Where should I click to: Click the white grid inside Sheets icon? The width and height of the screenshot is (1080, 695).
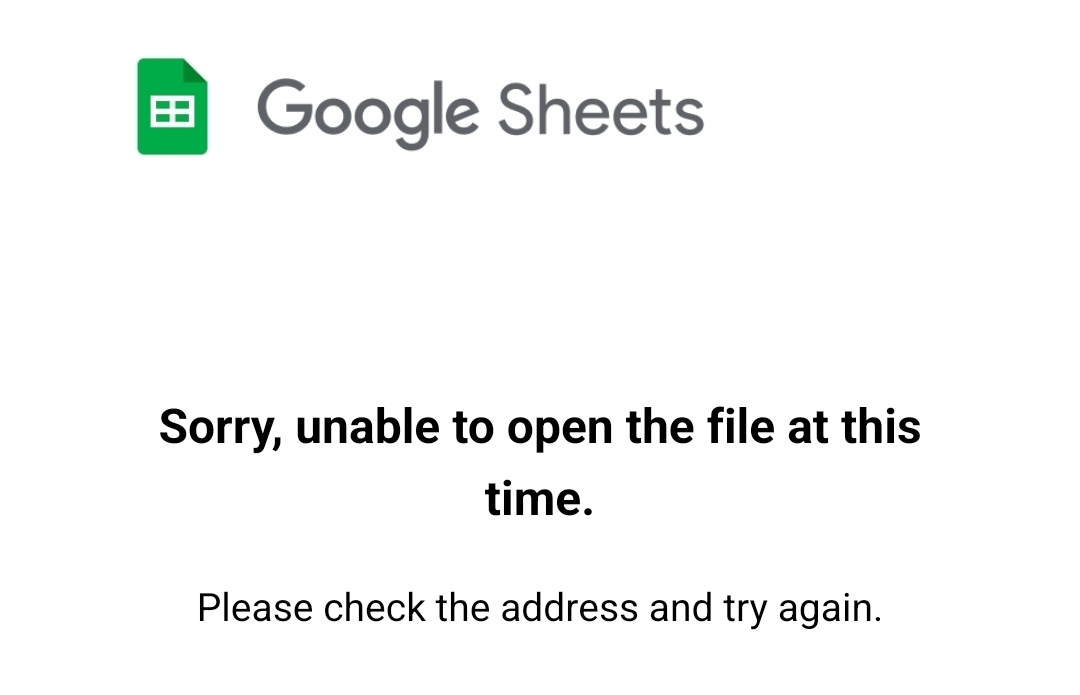172,112
